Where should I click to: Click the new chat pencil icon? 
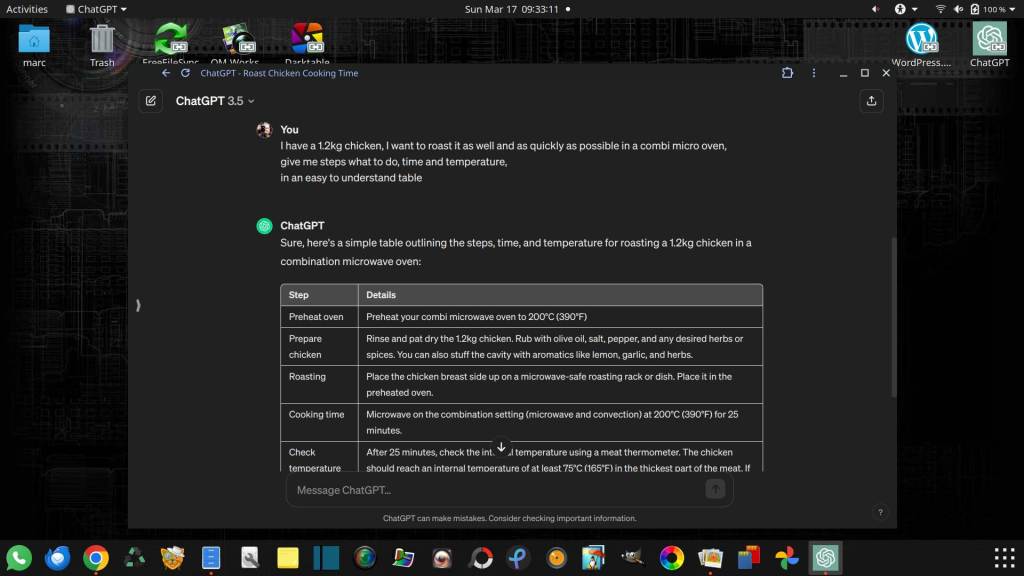pos(151,101)
